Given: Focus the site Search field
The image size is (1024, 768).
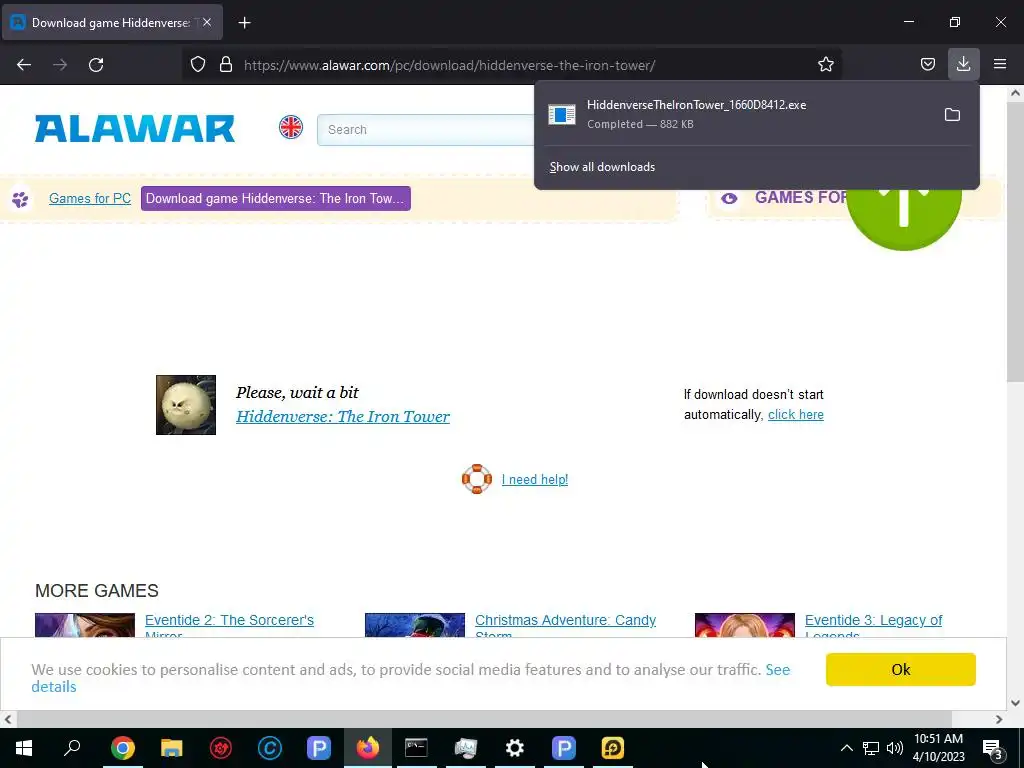Looking at the screenshot, I should tap(426, 129).
